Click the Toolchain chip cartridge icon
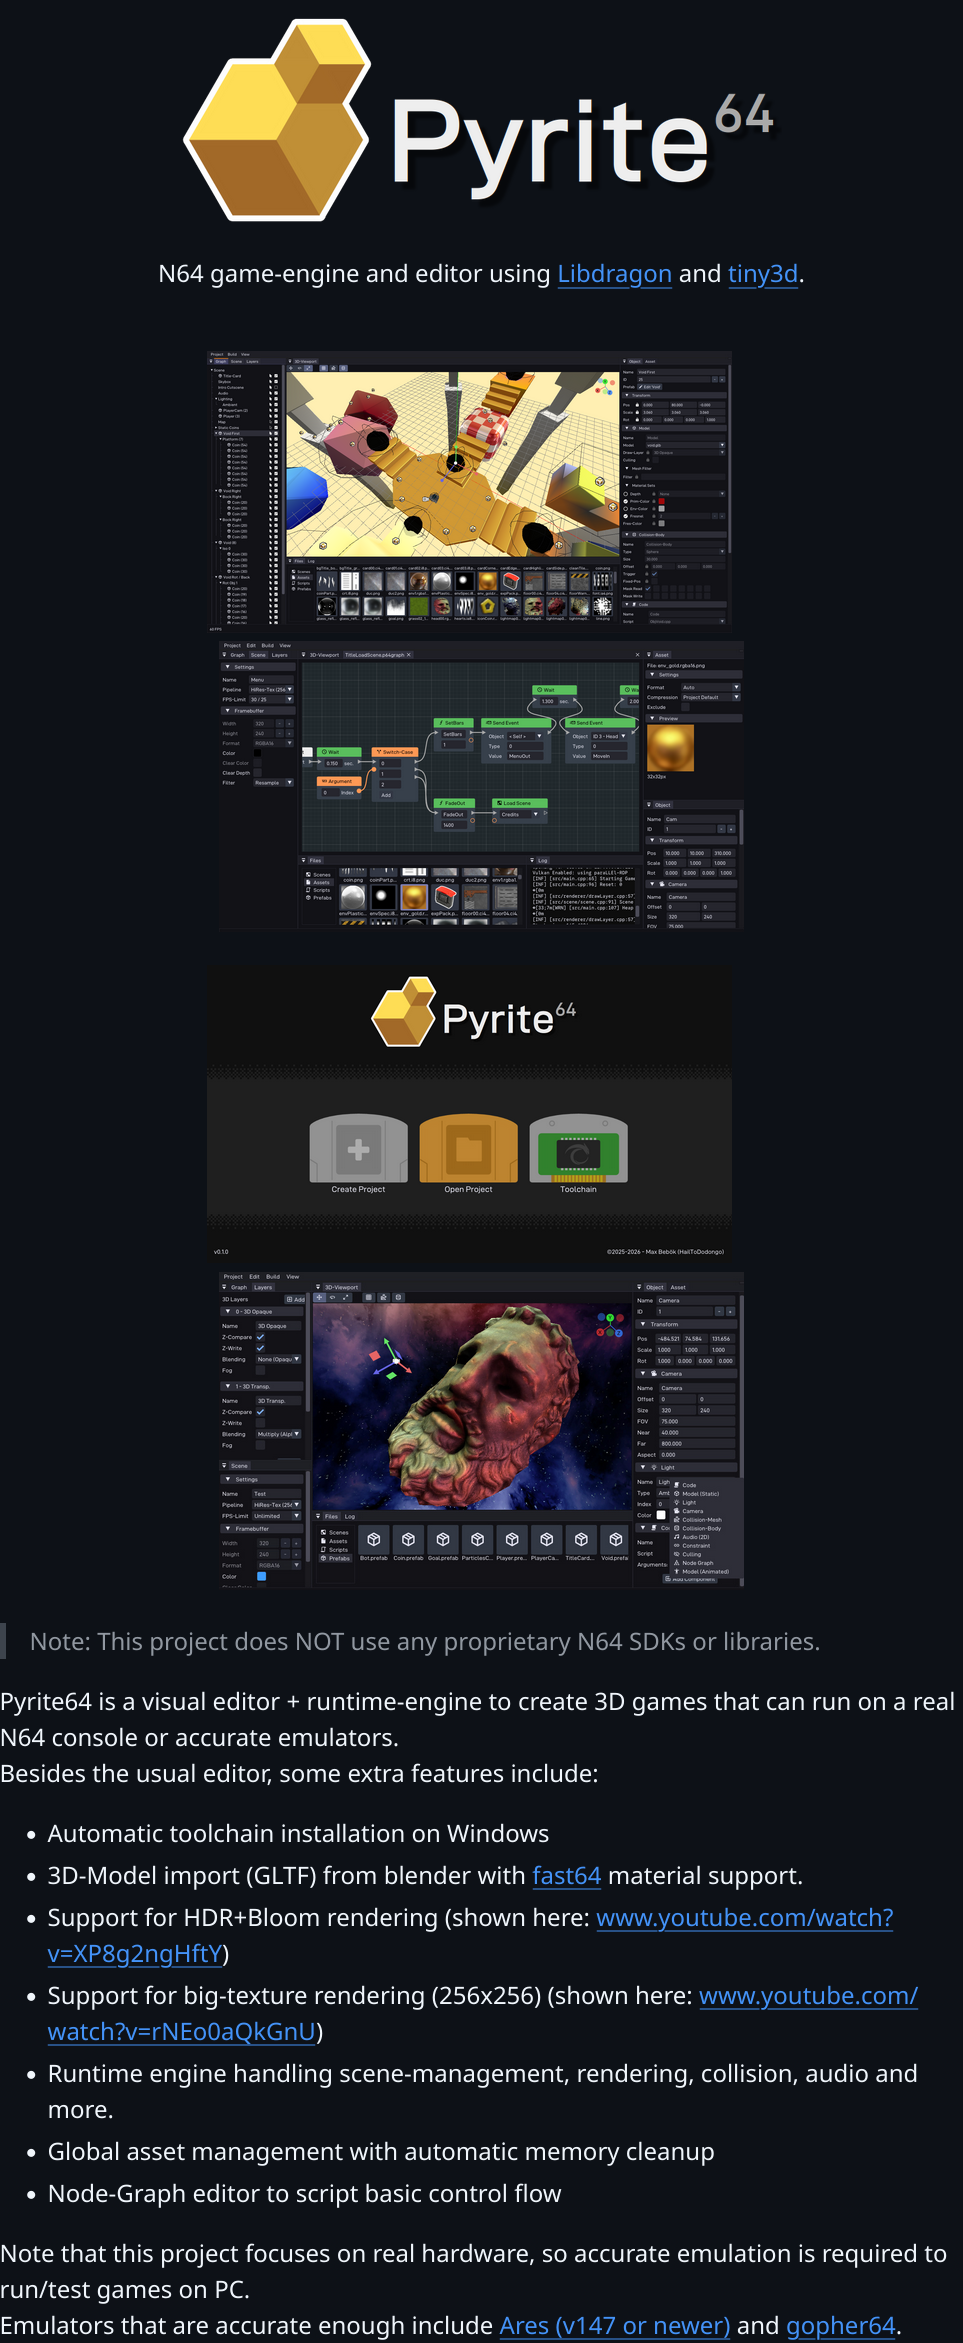The width and height of the screenshot is (963, 2343). click(578, 1149)
